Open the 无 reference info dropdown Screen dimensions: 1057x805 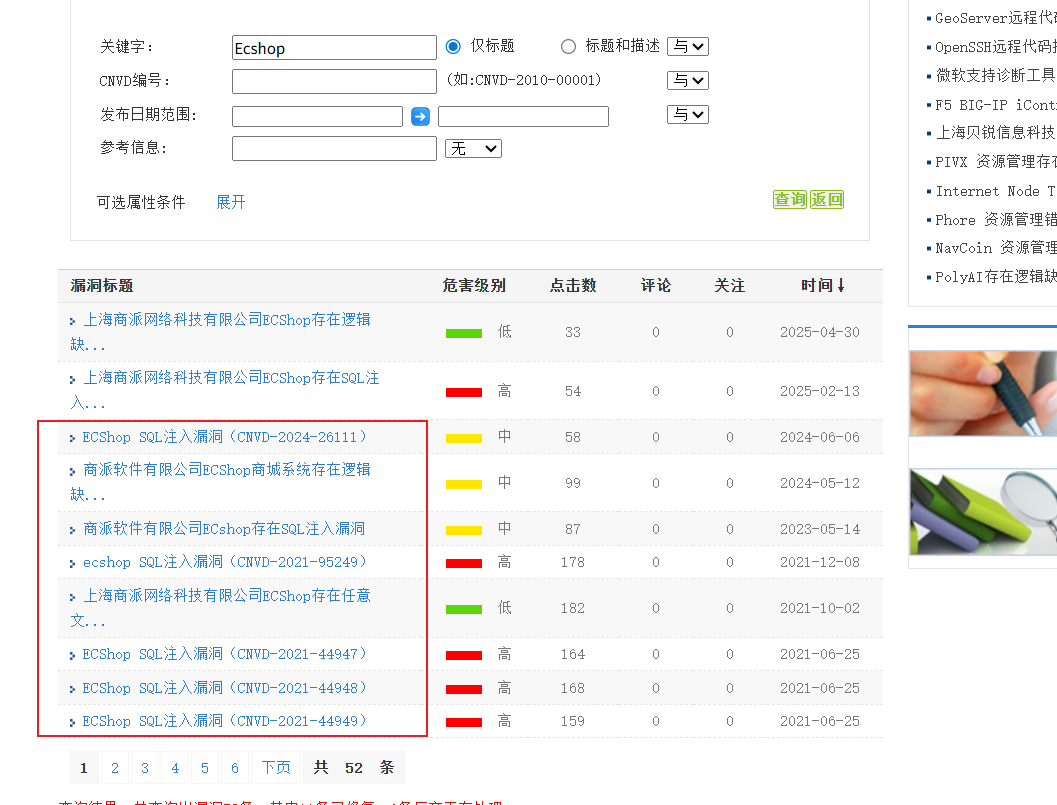coord(473,148)
